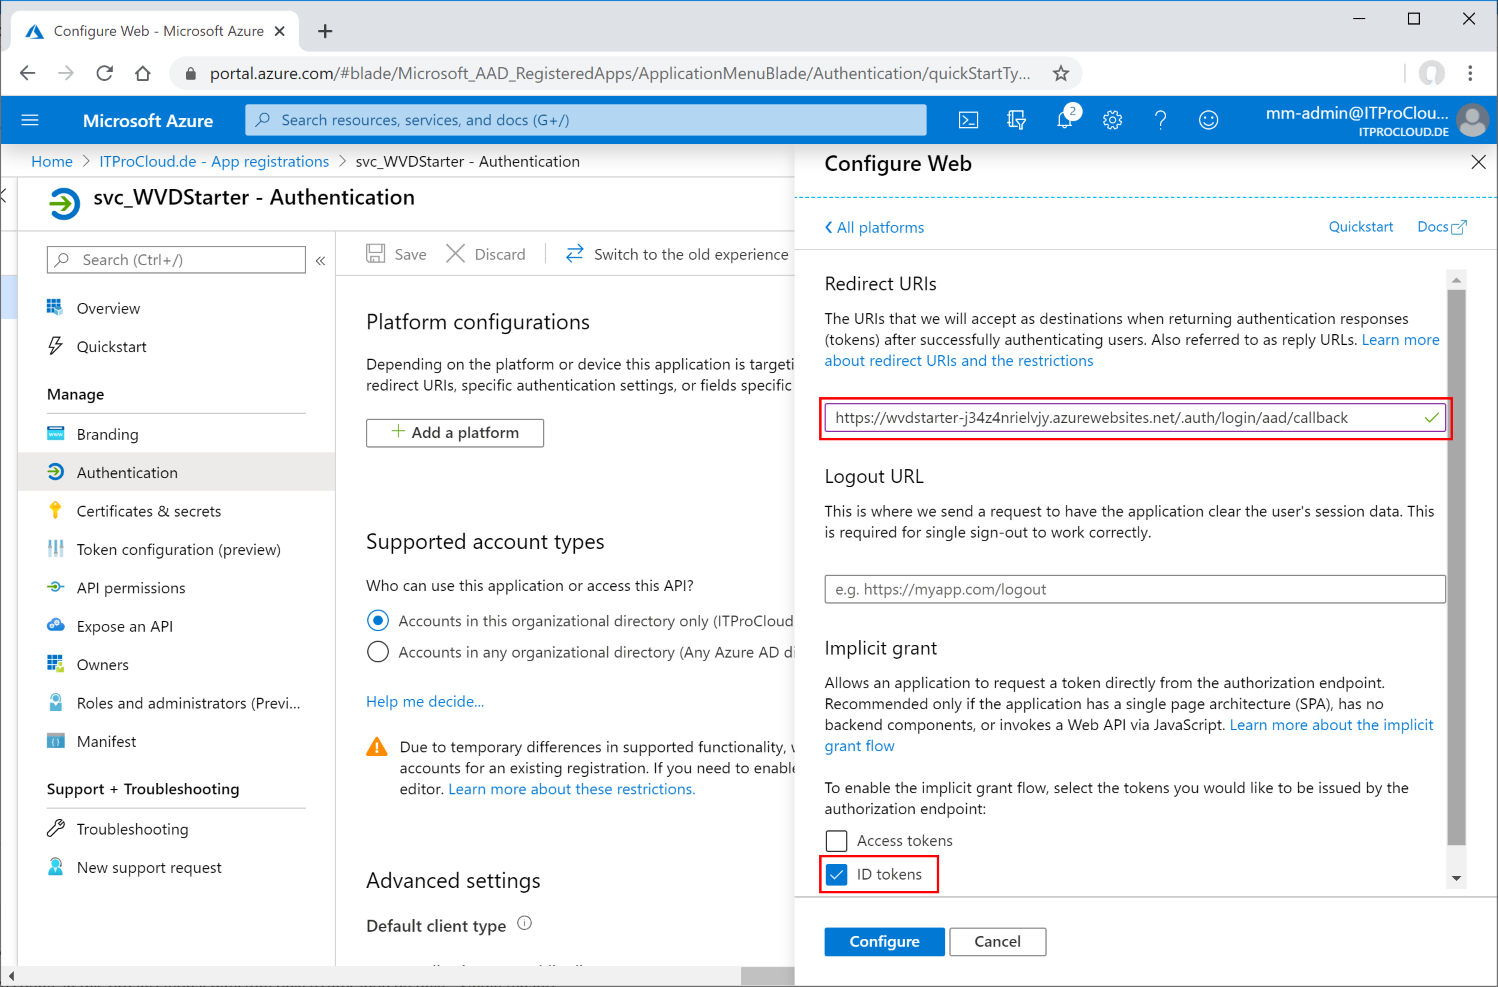This screenshot has height=987, width=1498.
Task: Close the Configure Web browser tab
Action: (x=280, y=31)
